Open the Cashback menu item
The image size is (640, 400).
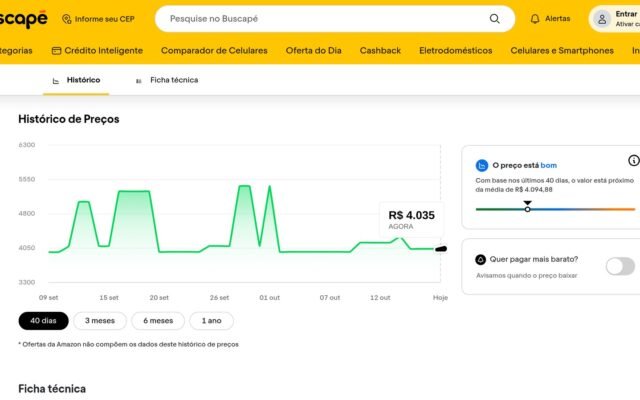coord(380,51)
